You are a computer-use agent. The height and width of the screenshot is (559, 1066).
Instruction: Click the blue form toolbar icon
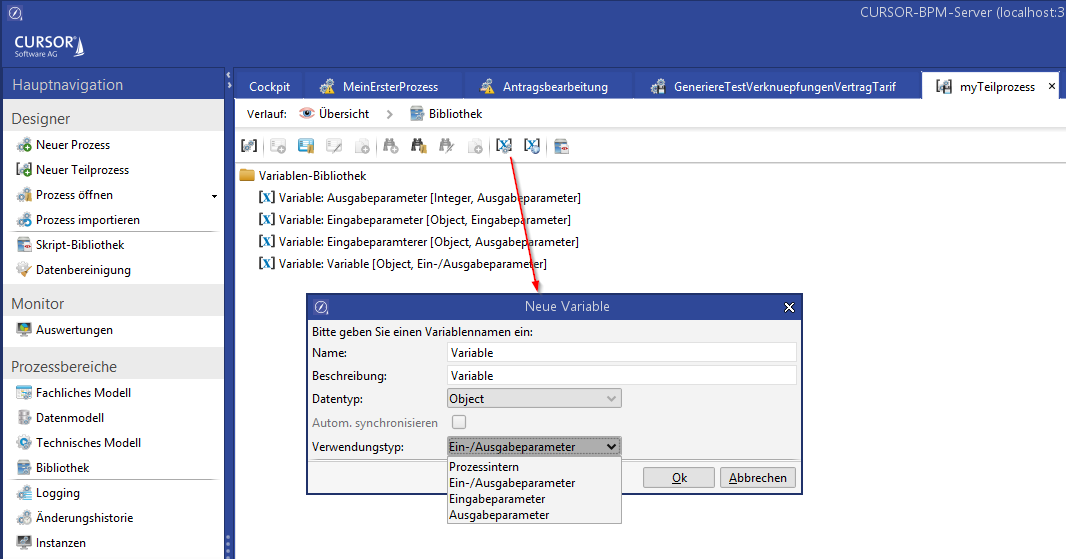[306, 146]
